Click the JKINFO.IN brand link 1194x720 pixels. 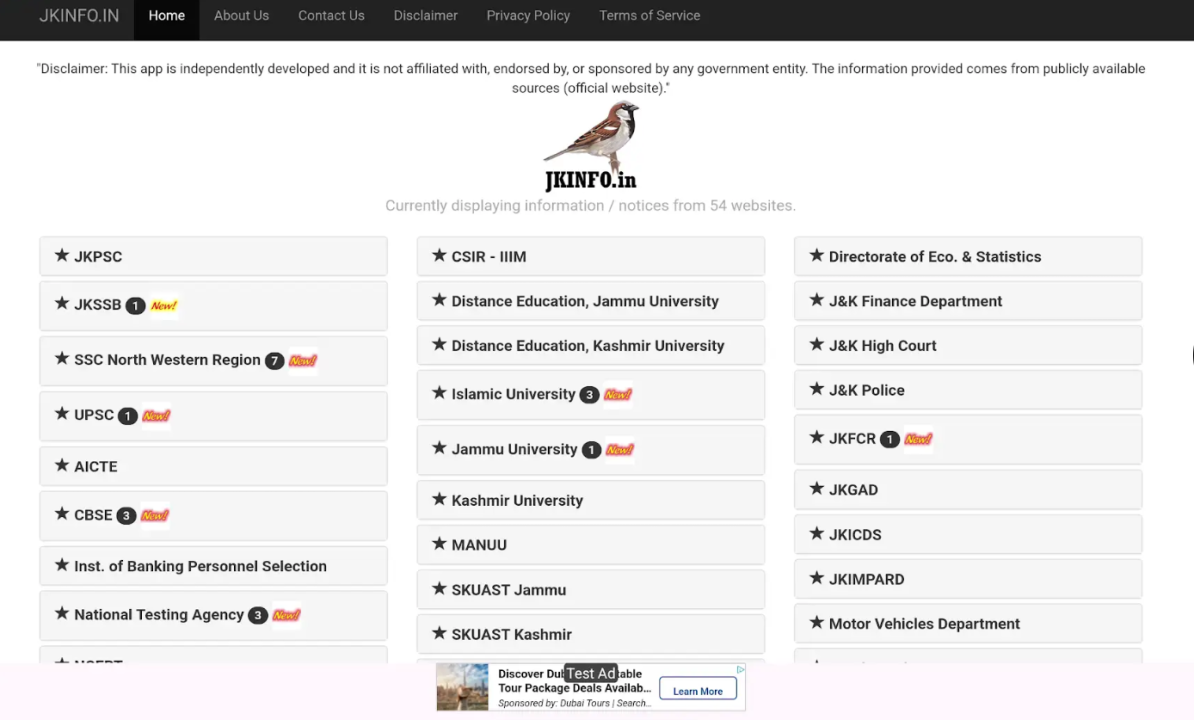click(x=79, y=16)
